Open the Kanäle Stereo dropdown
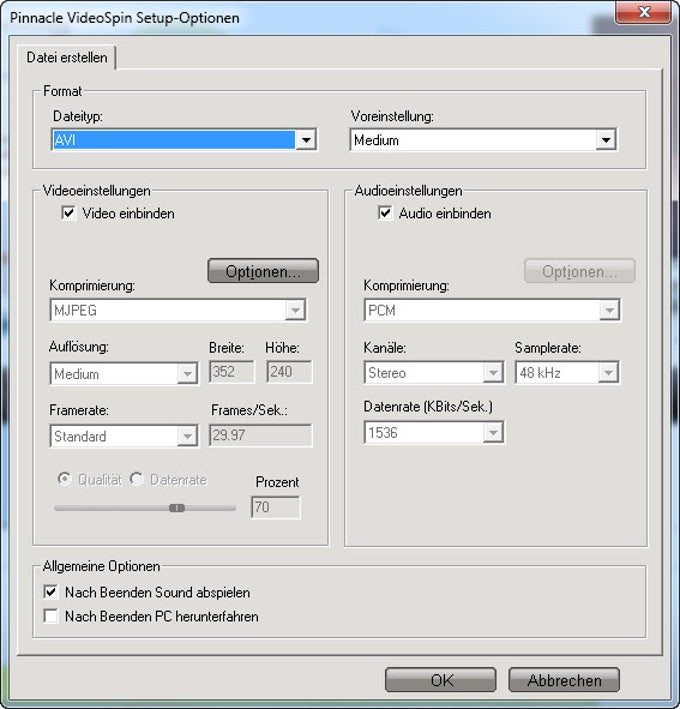 434,373
